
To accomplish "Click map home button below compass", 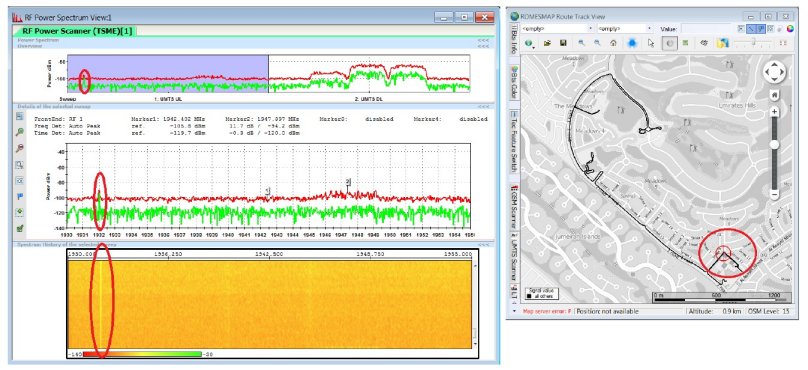I will 774,95.
